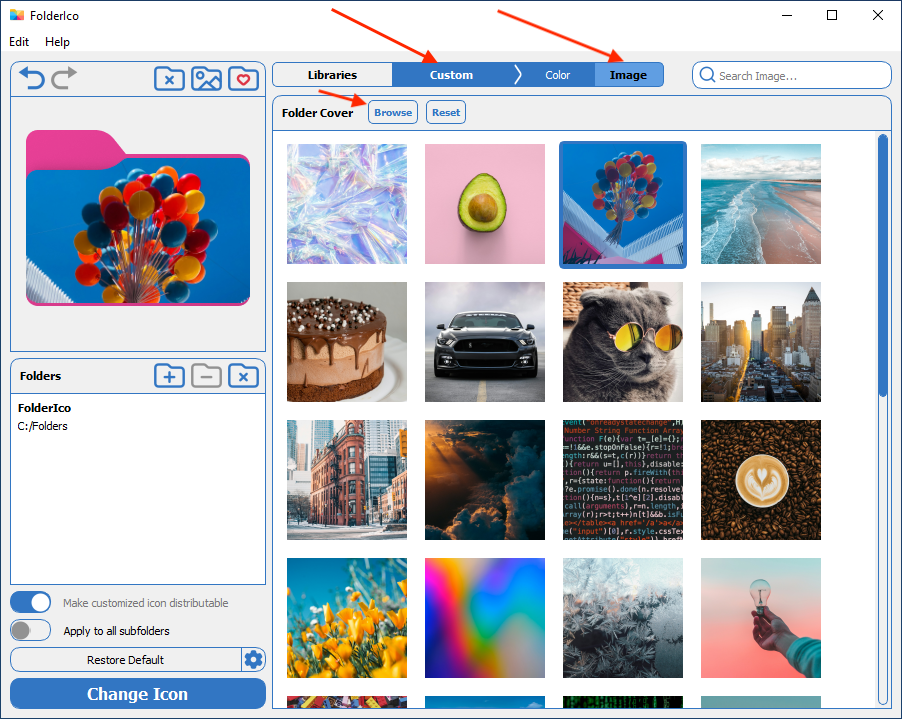Add a folder using the plus folder icon

point(169,376)
